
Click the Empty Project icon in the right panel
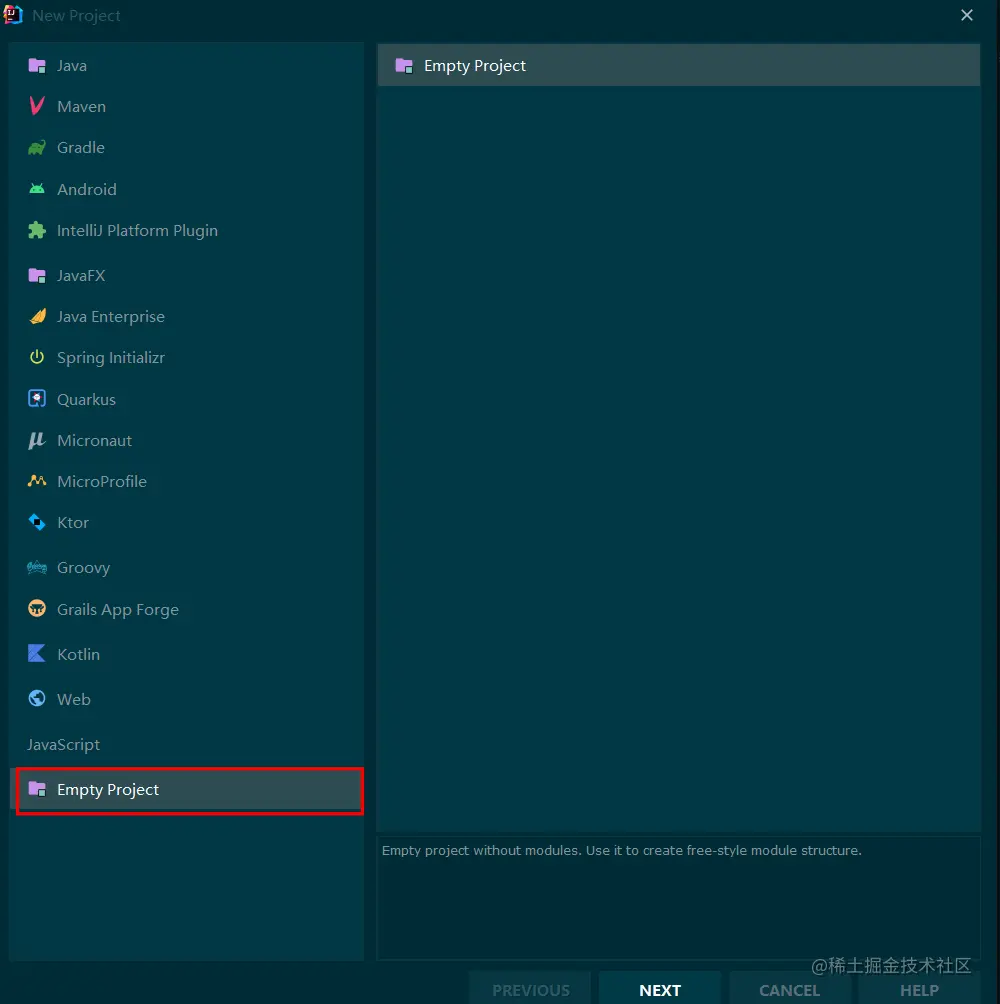pyautogui.click(x=404, y=65)
